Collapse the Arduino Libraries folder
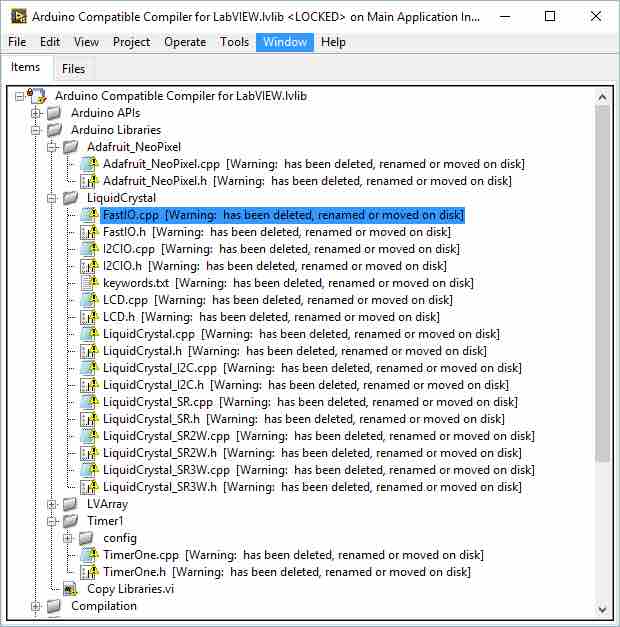The width and height of the screenshot is (620, 627). coord(36,130)
